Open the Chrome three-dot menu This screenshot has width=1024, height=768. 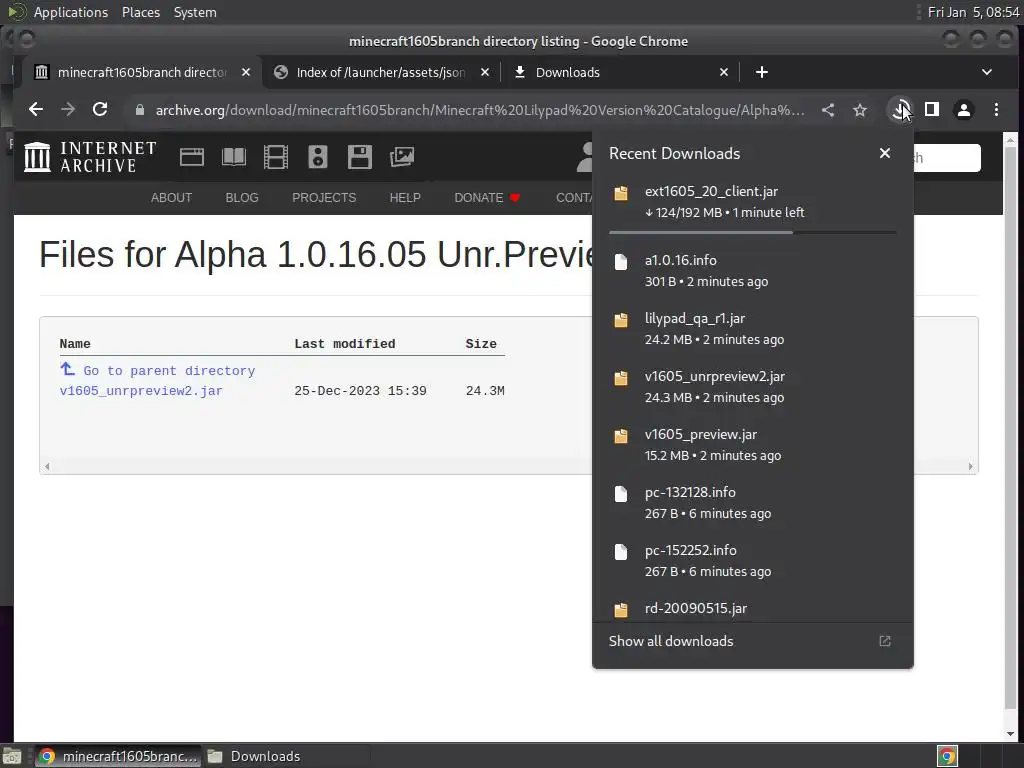[996, 110]
